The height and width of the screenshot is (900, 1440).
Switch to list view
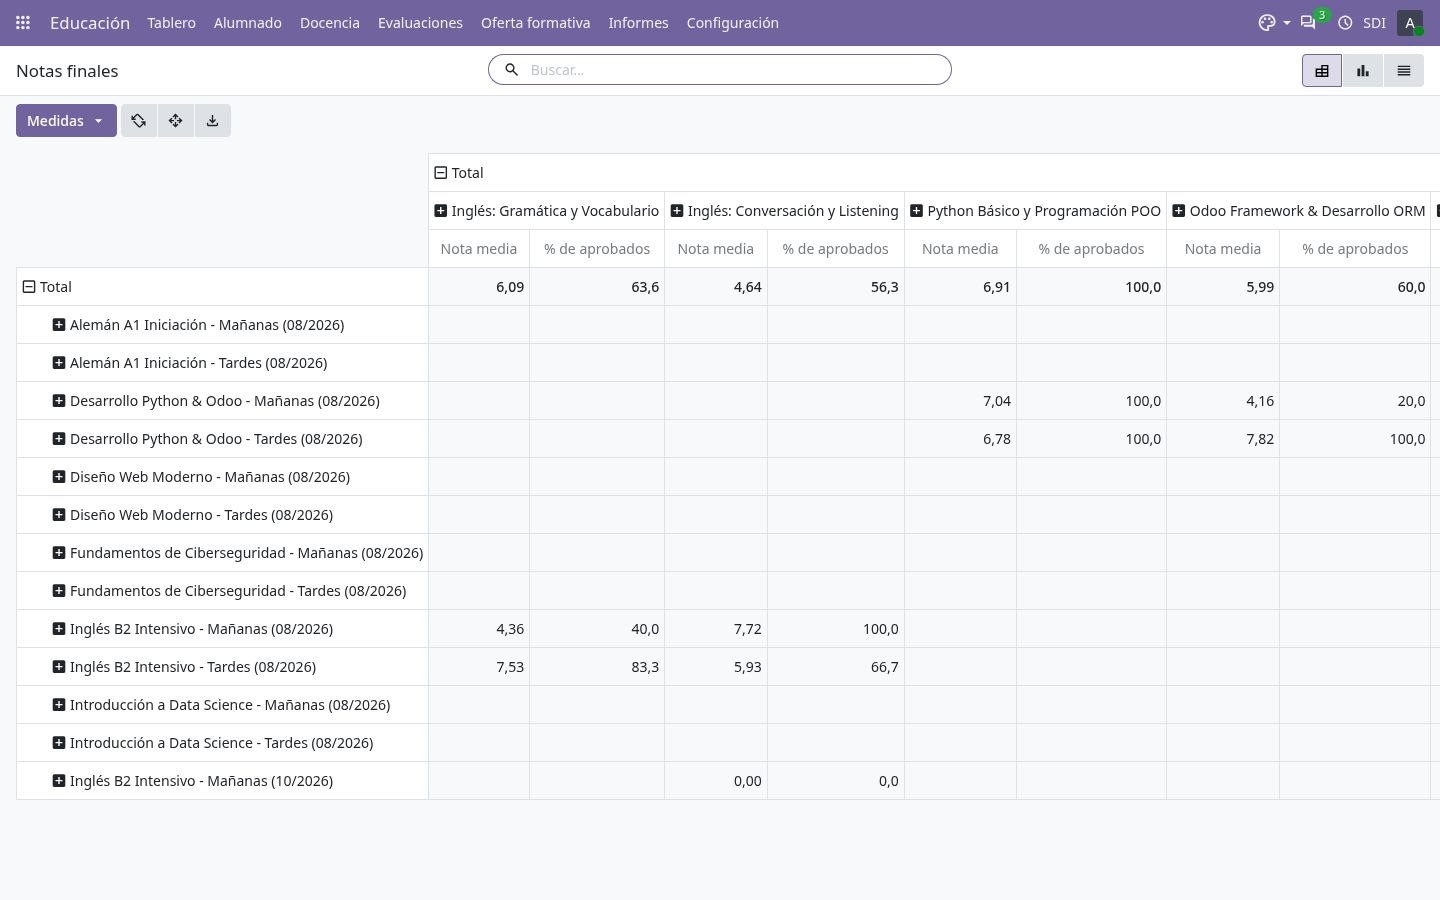[x=1404, y=71]
